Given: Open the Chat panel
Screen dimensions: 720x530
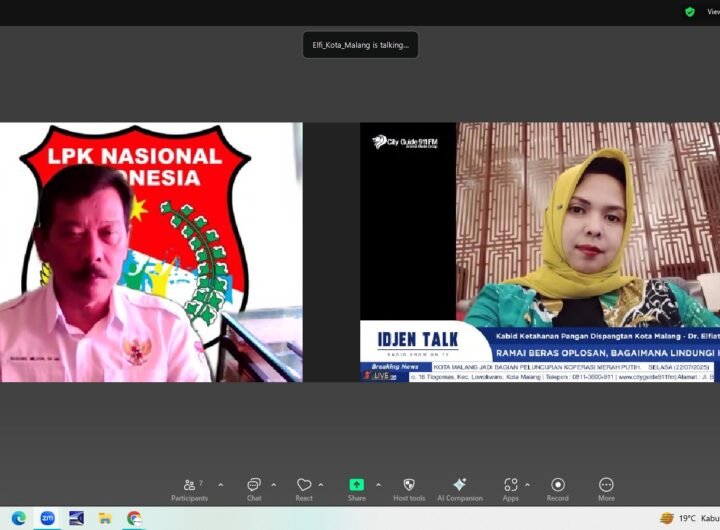Looking at the screenshot, I should click(x=254, y=490).
